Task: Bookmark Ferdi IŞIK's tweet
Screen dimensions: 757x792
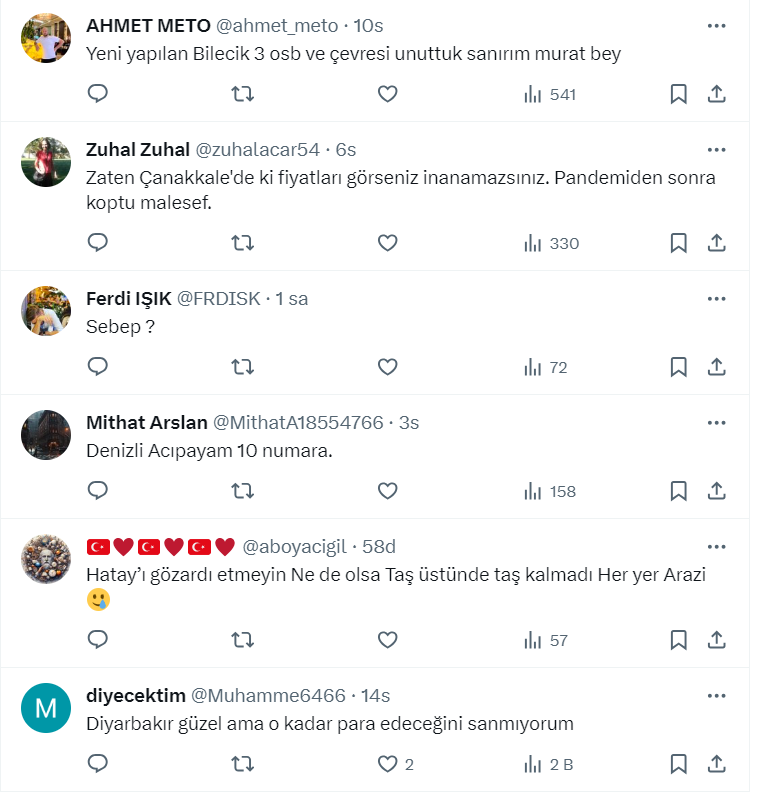Action: 678,367
